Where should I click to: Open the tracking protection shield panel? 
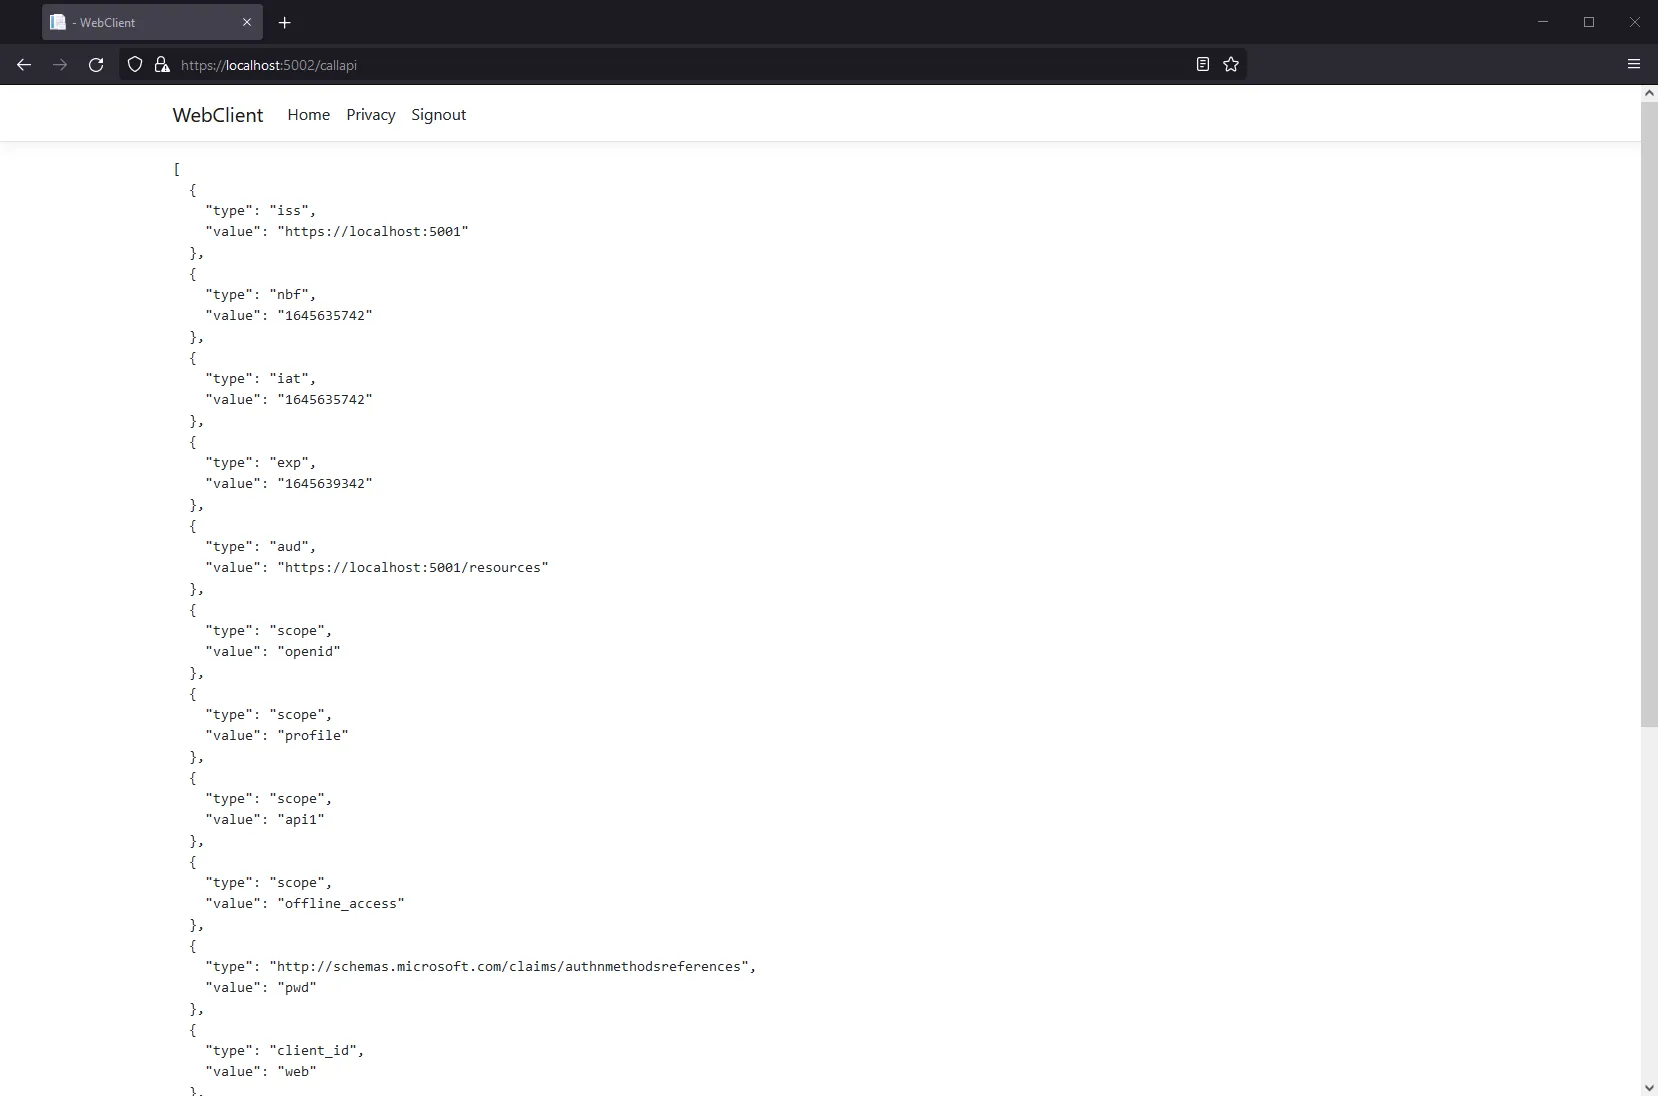[134, 64]
